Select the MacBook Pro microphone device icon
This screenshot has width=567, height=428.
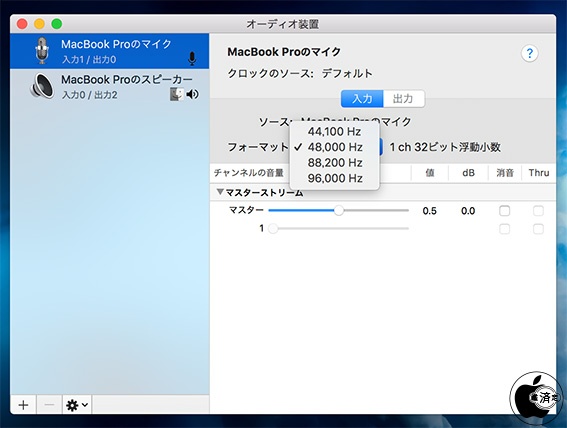click(x=42, y=51)
